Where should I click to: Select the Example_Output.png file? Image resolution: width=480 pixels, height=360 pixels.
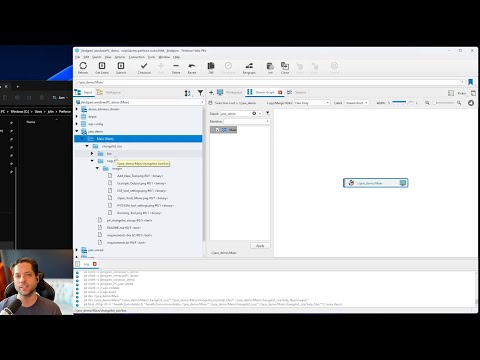tap(141, 183)
